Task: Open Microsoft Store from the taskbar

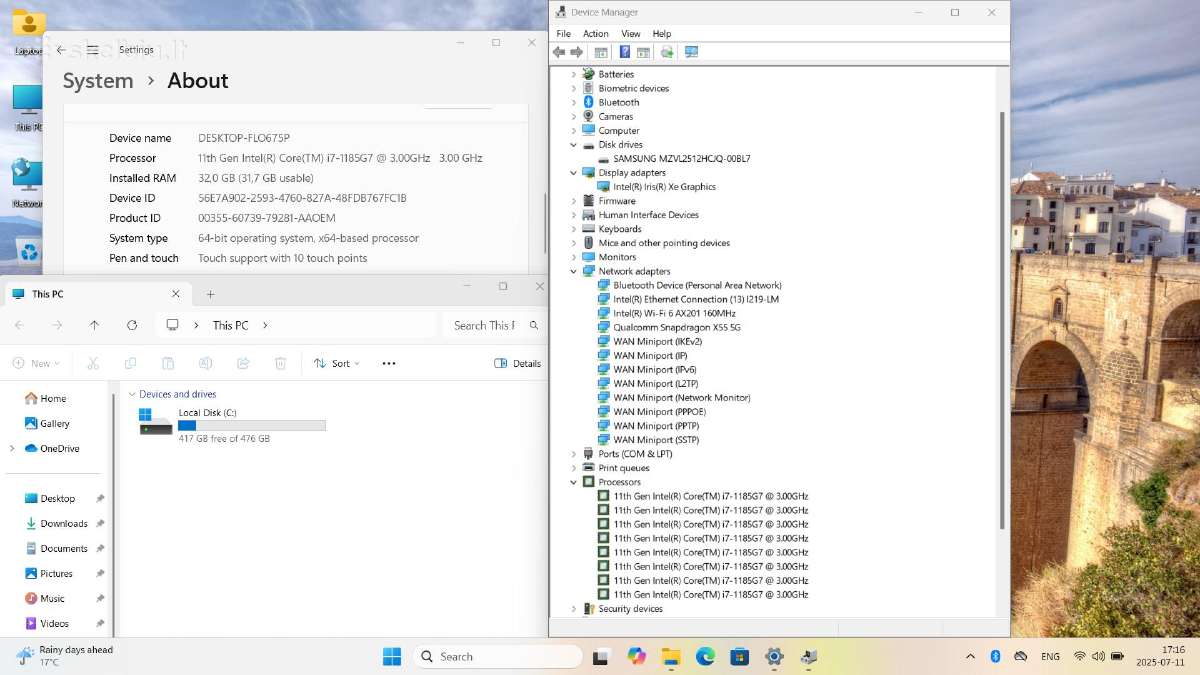Action: [x=740, y=656]
